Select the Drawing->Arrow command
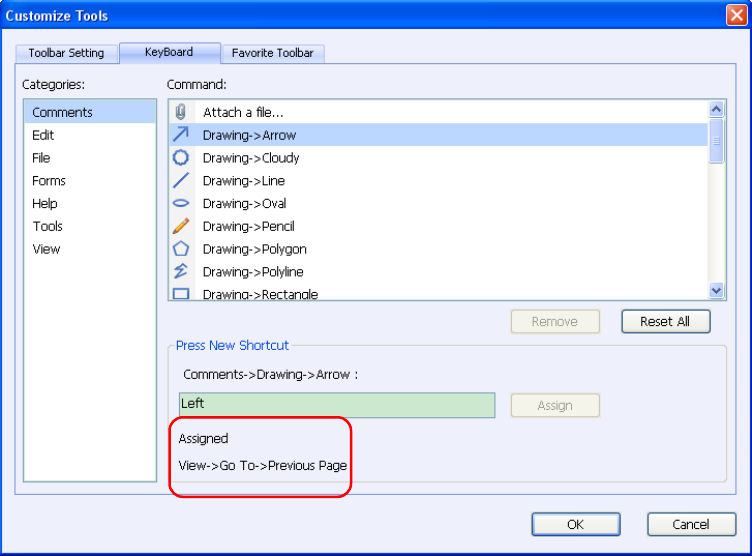Screen dimensions: 752x556 coord(438,135)
